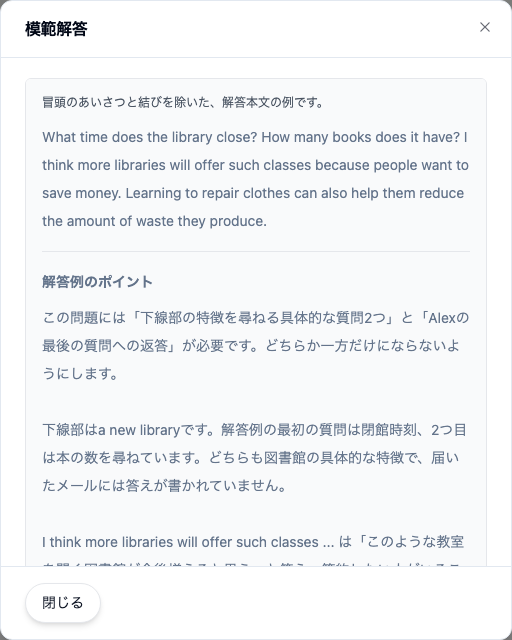512x640 pixels.
Task: Click the sentence "What time does the library close?"
Action: tap(150, 137)
